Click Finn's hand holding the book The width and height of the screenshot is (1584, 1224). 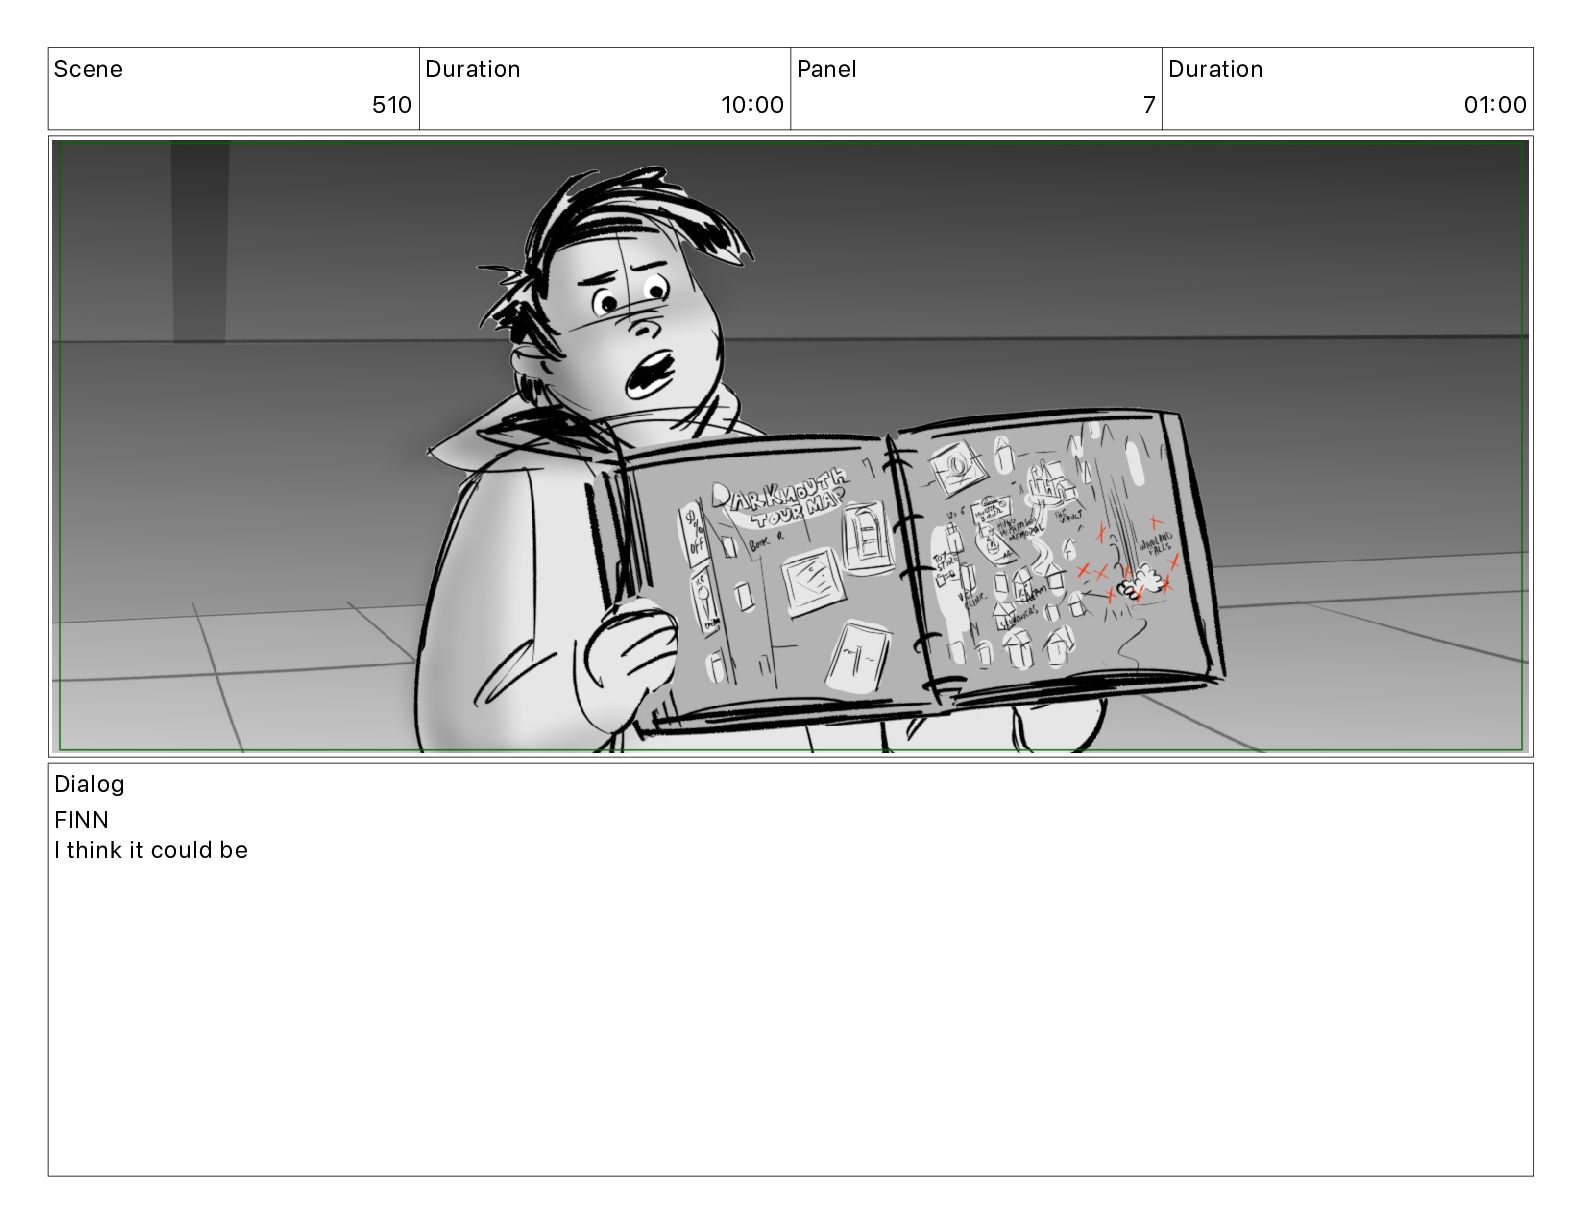627,662
